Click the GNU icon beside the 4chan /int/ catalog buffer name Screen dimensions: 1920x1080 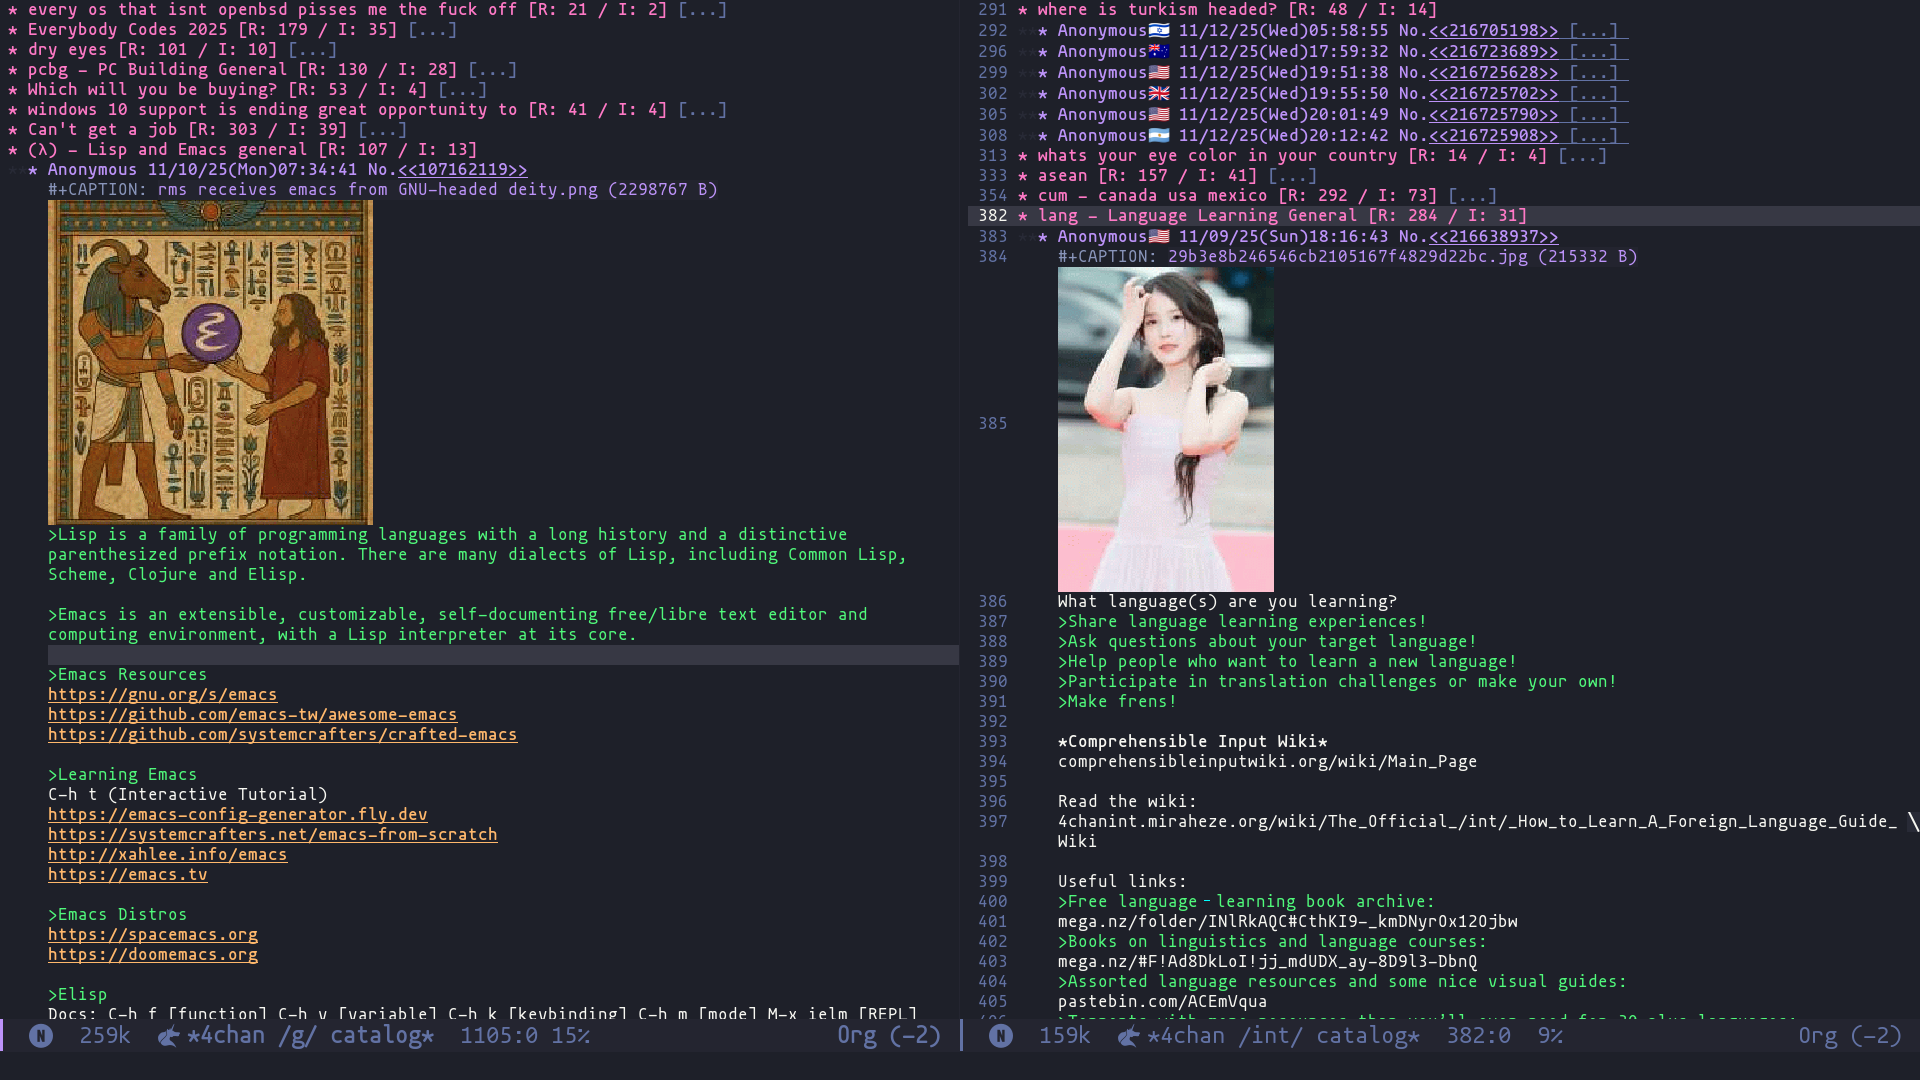pos(1129,1036)
